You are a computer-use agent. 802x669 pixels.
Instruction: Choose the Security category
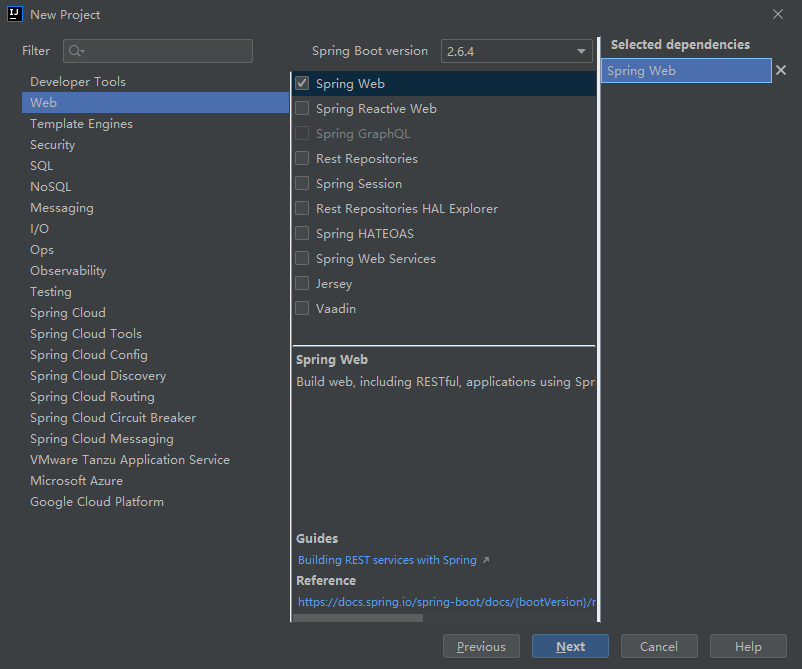click(x=155, y=145)
